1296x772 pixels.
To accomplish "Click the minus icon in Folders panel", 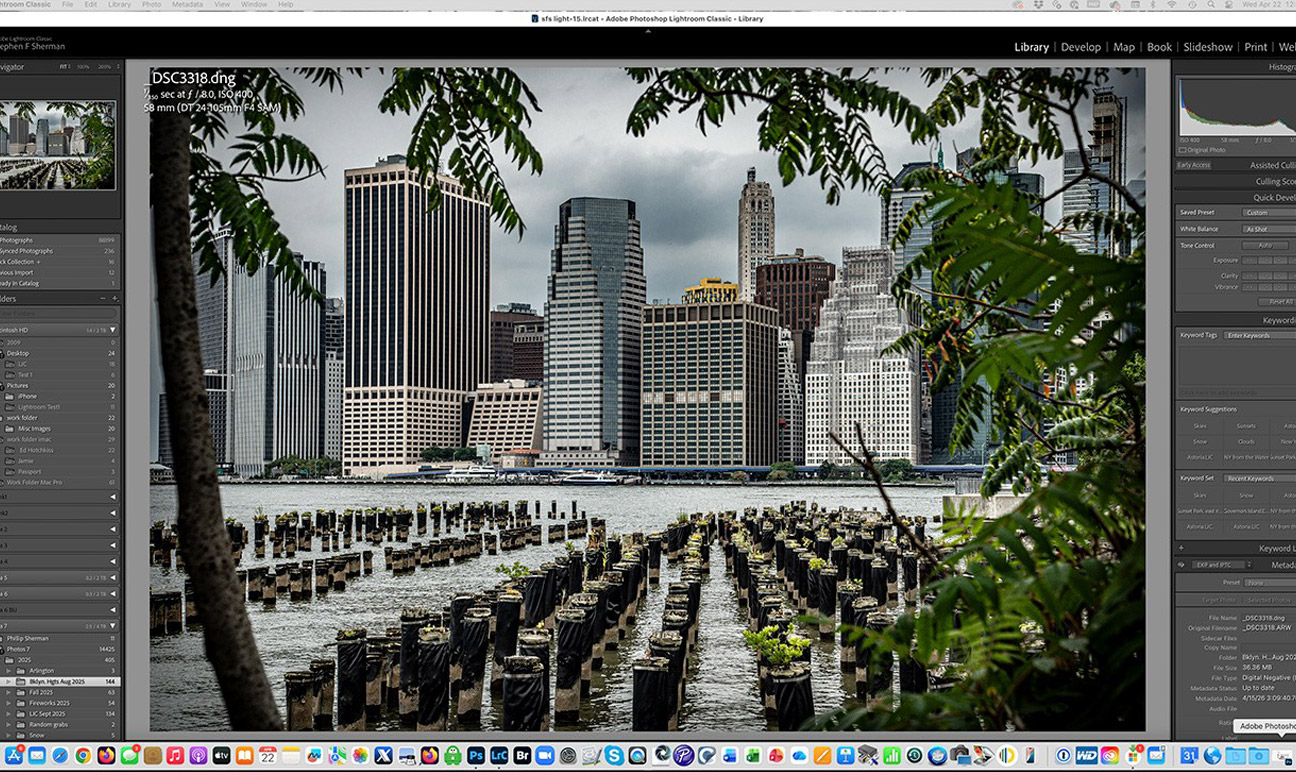I will click(x=102, y=298).
